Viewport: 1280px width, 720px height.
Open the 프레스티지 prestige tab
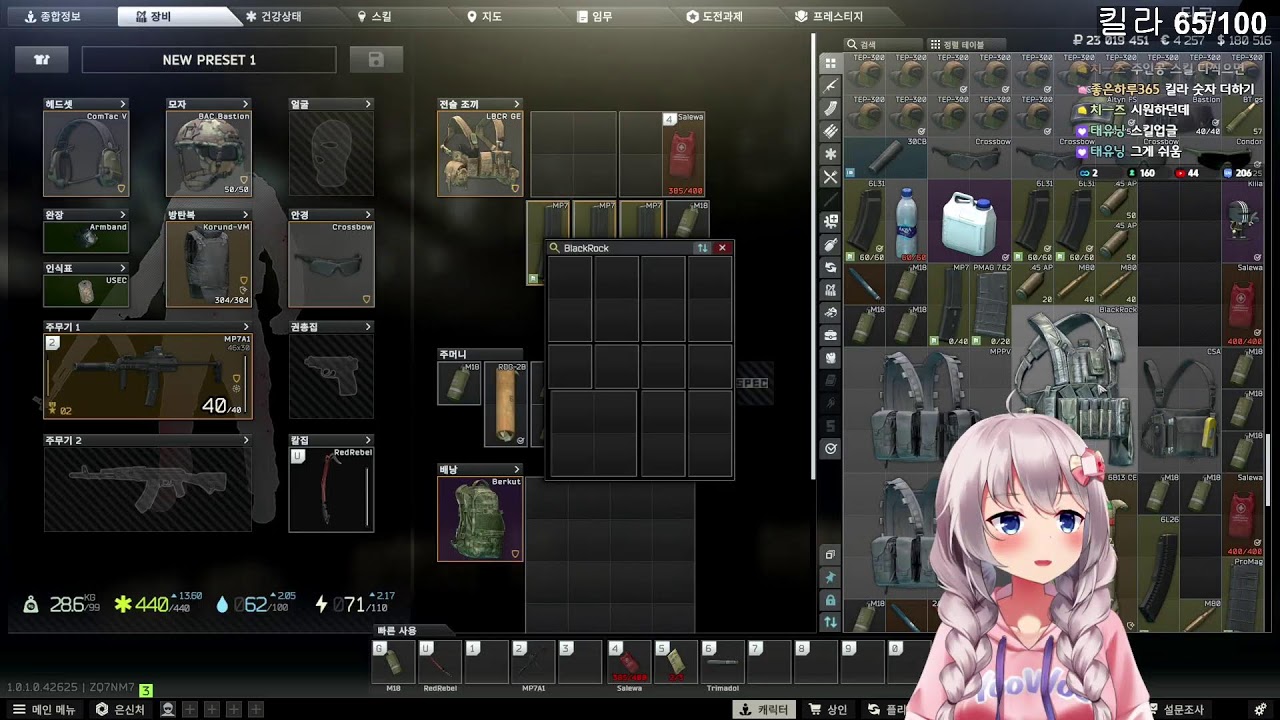tap(829, 17)
